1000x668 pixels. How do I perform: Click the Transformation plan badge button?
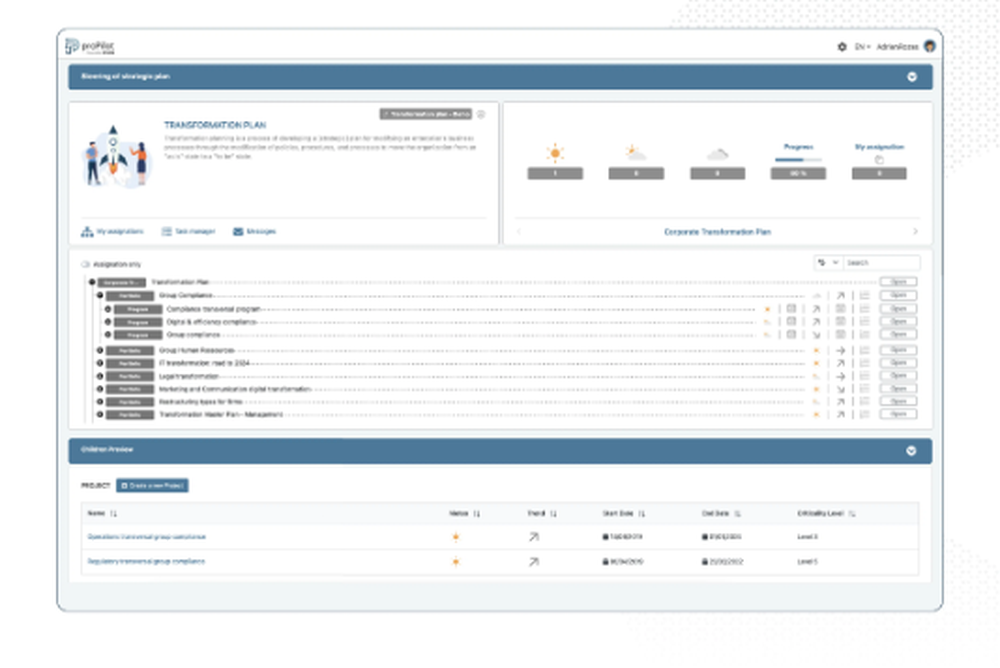click(x=426, y=114)
